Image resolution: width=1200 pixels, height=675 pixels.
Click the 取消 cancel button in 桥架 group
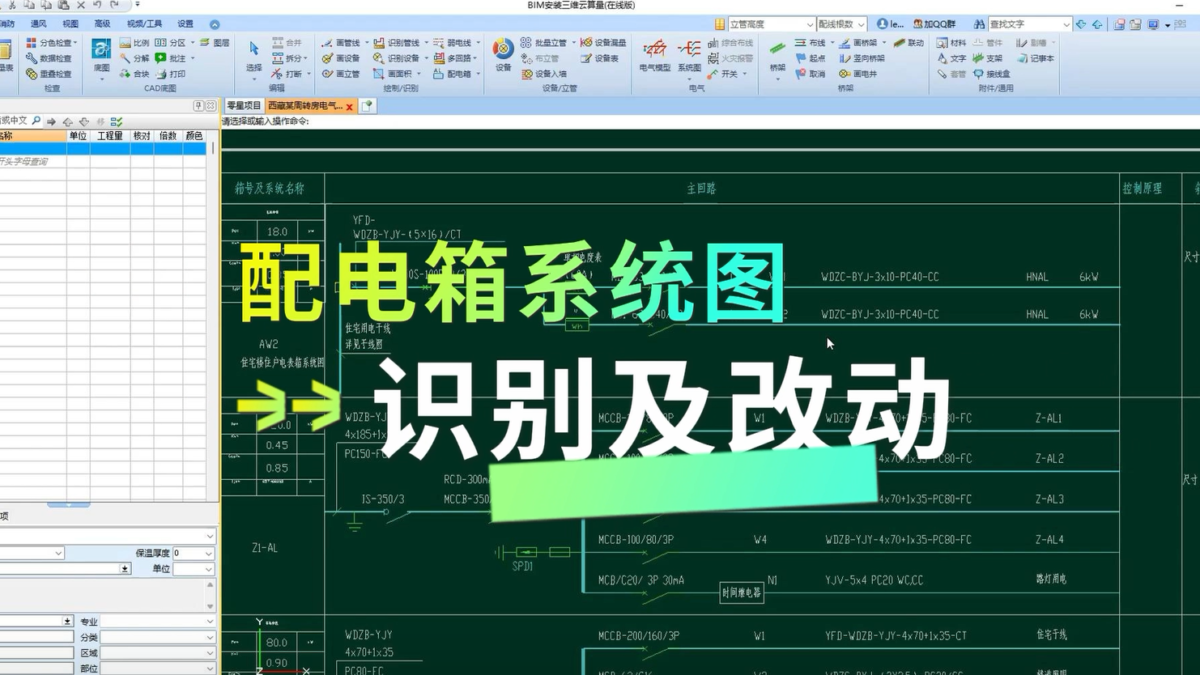click(x=810, y=74)
